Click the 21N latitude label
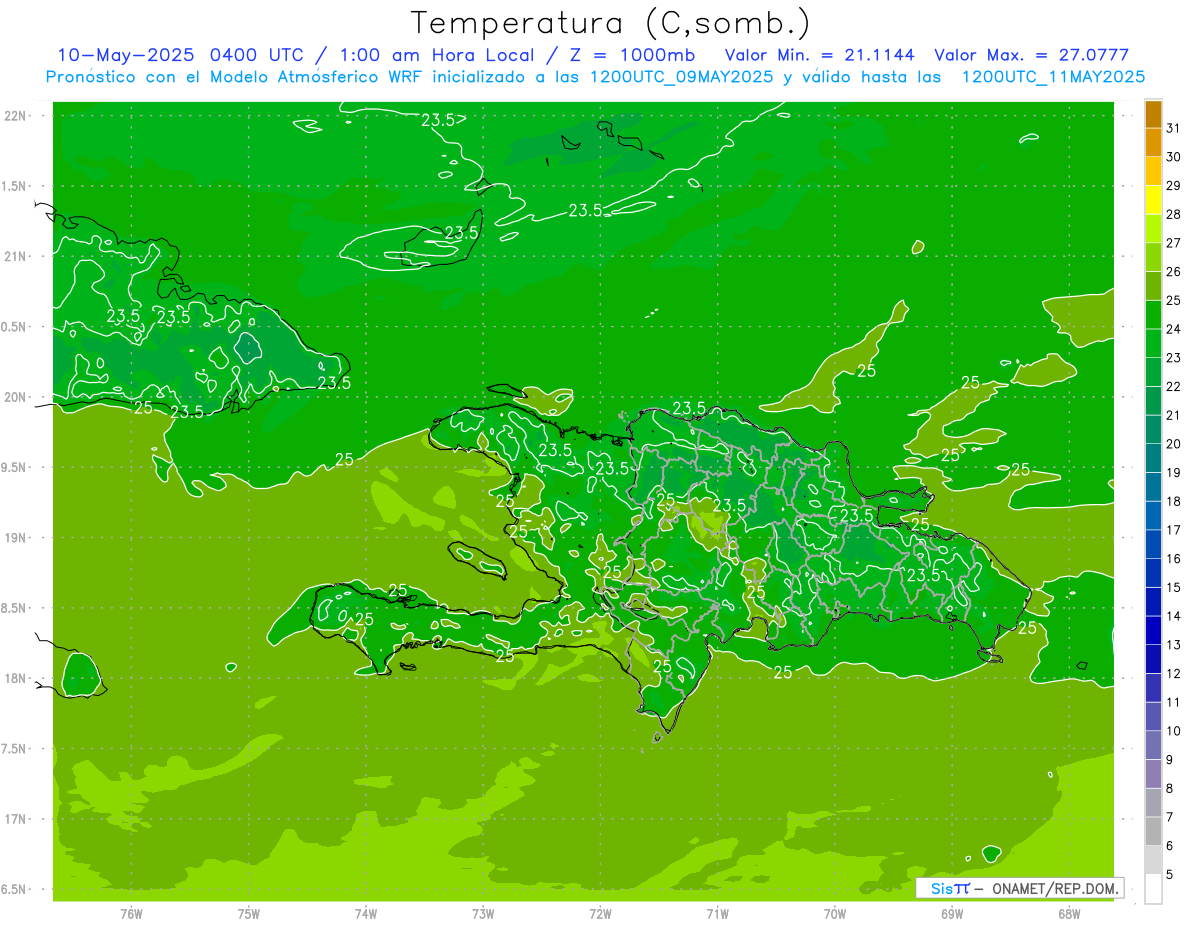Image resolution: width=1200 pixels, height=927 pixels. click(15, 256)
